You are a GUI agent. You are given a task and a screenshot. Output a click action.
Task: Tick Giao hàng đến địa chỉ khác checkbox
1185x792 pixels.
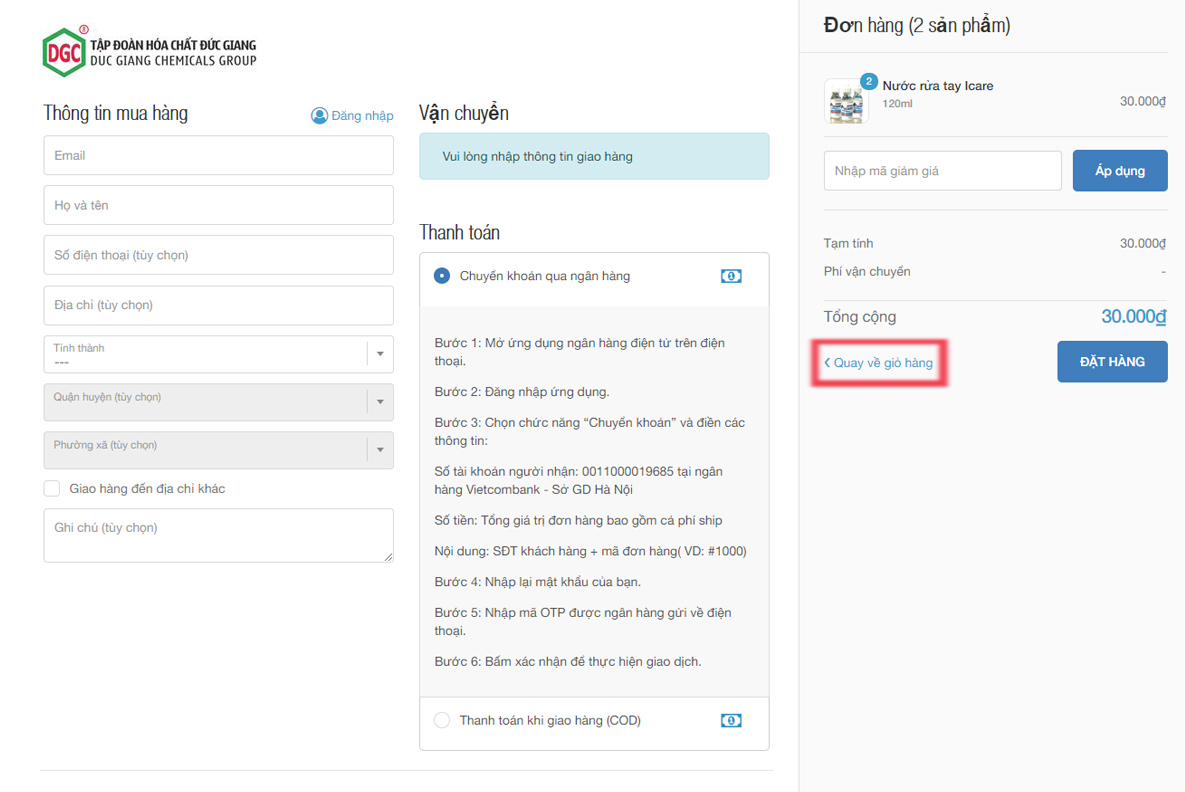[x=52, y=489]
